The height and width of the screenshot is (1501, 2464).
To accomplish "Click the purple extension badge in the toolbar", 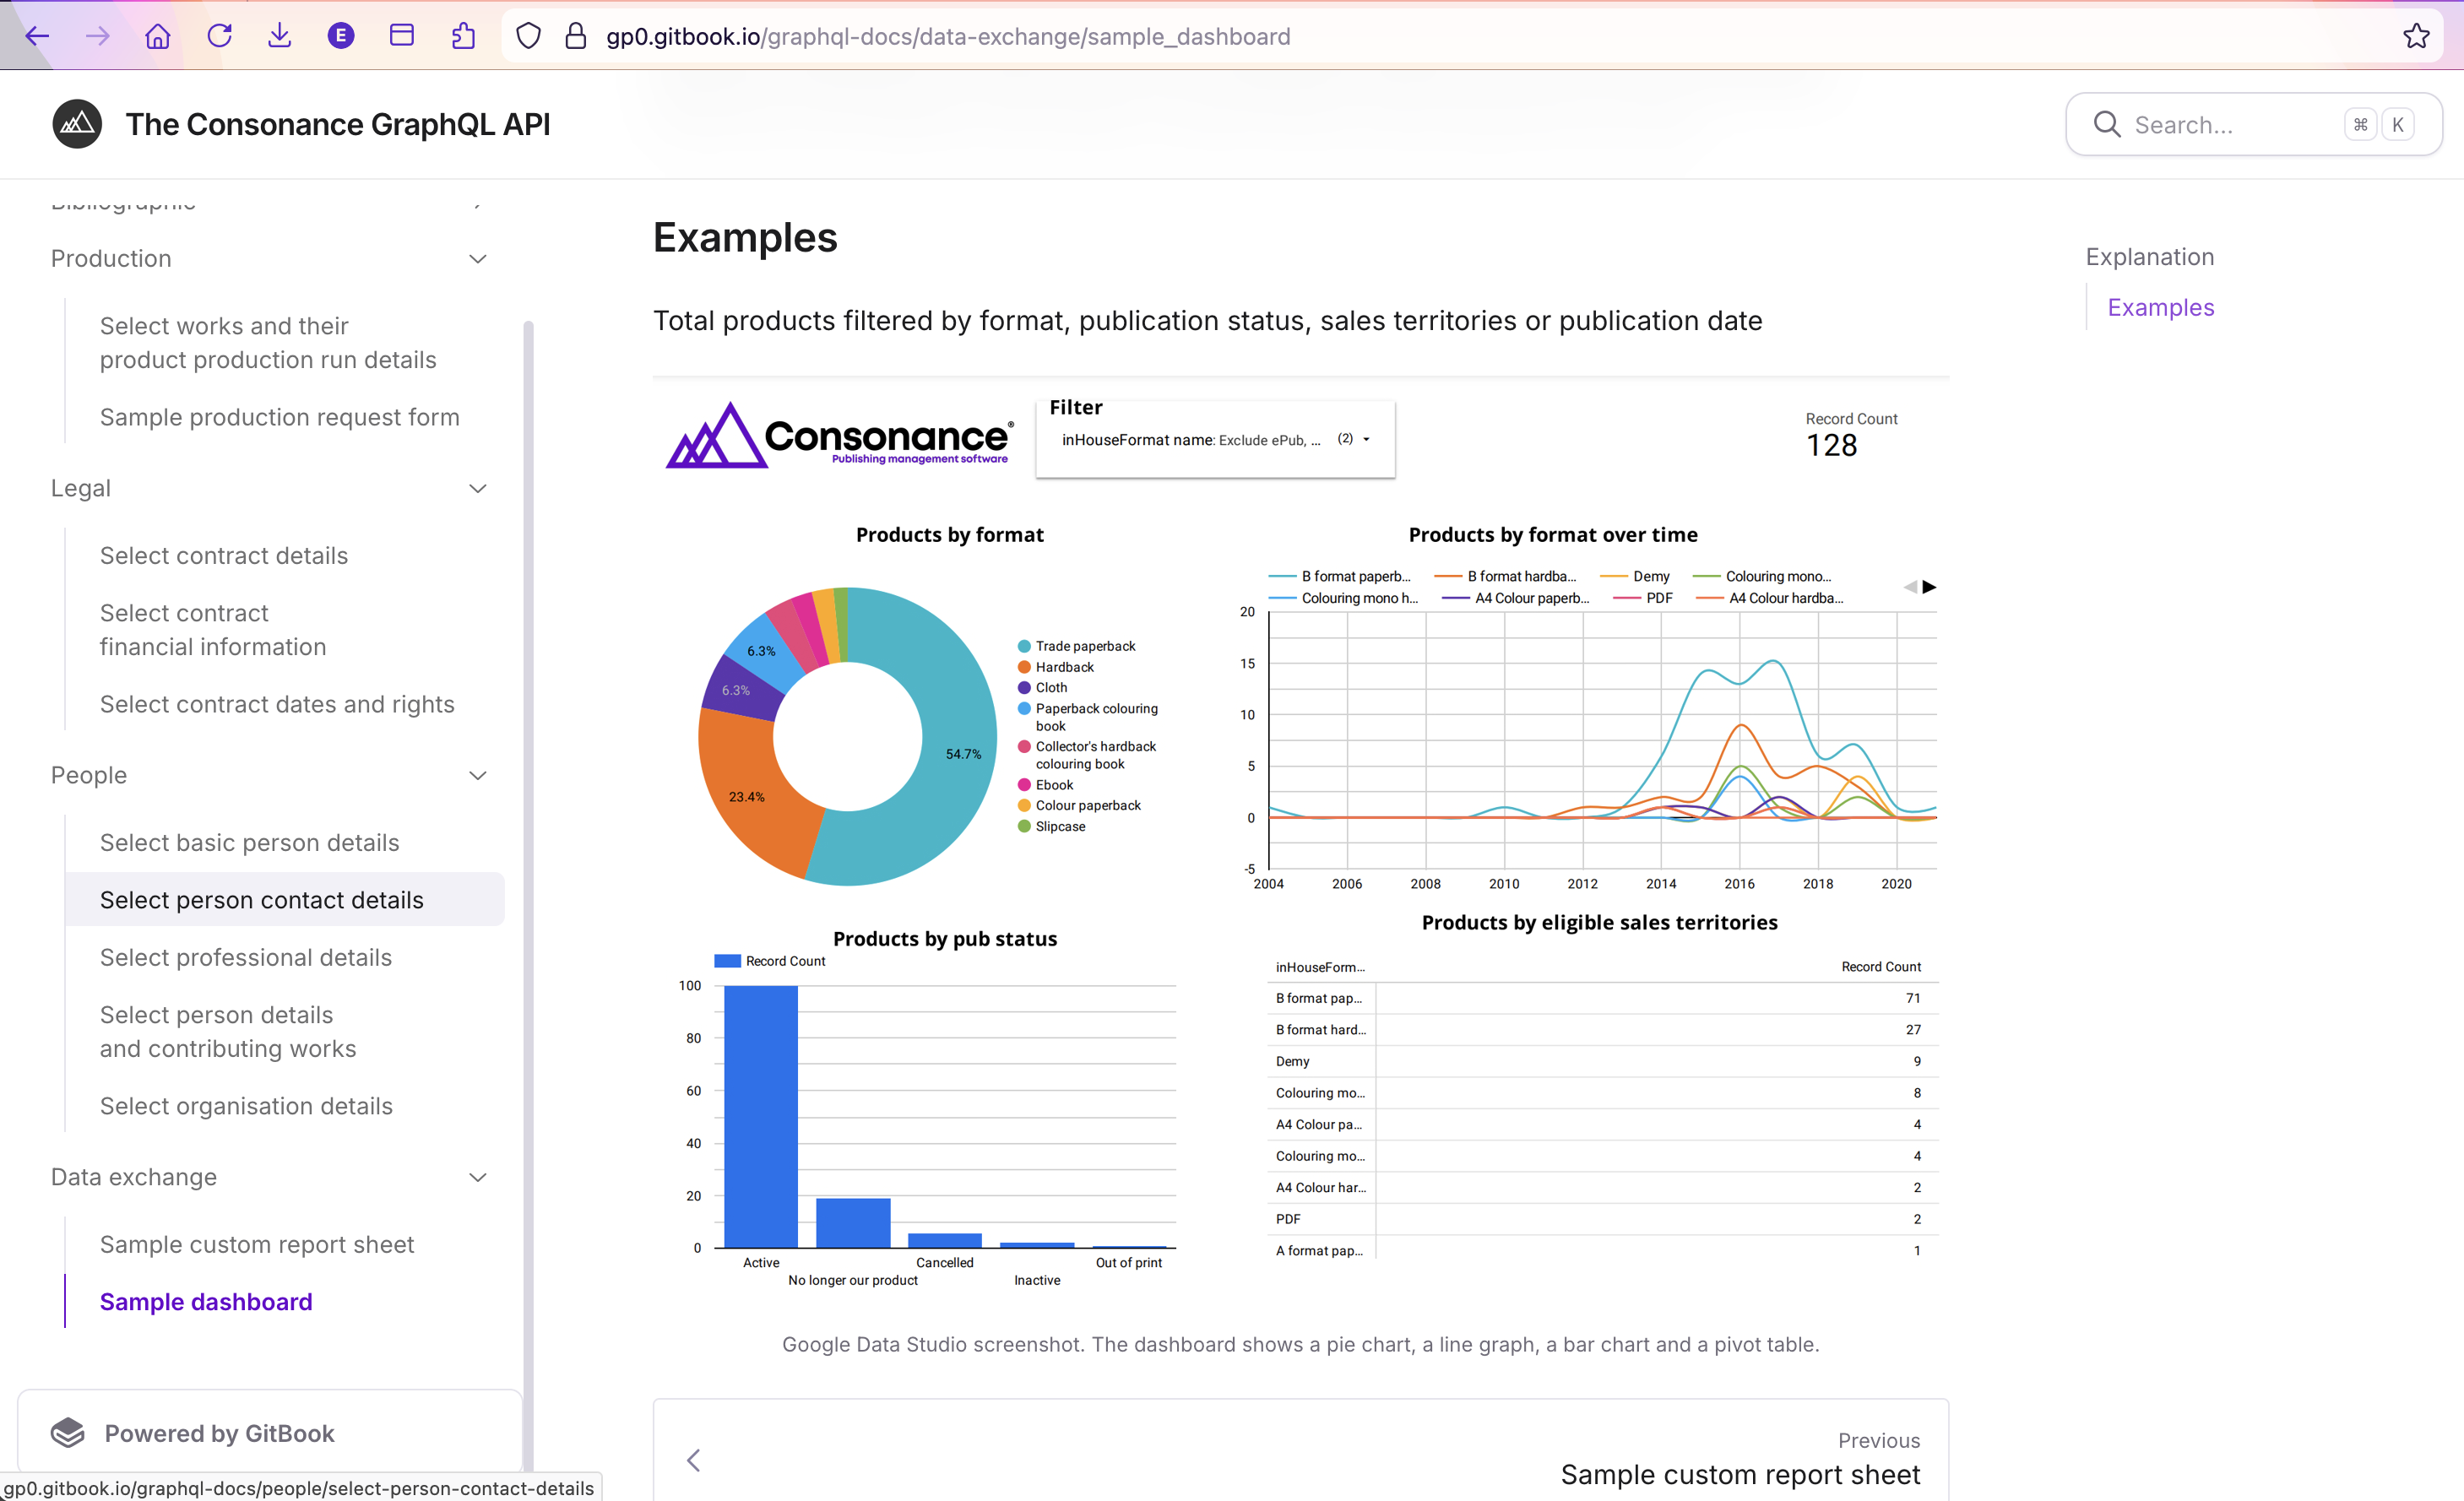I will coord(340,36).
